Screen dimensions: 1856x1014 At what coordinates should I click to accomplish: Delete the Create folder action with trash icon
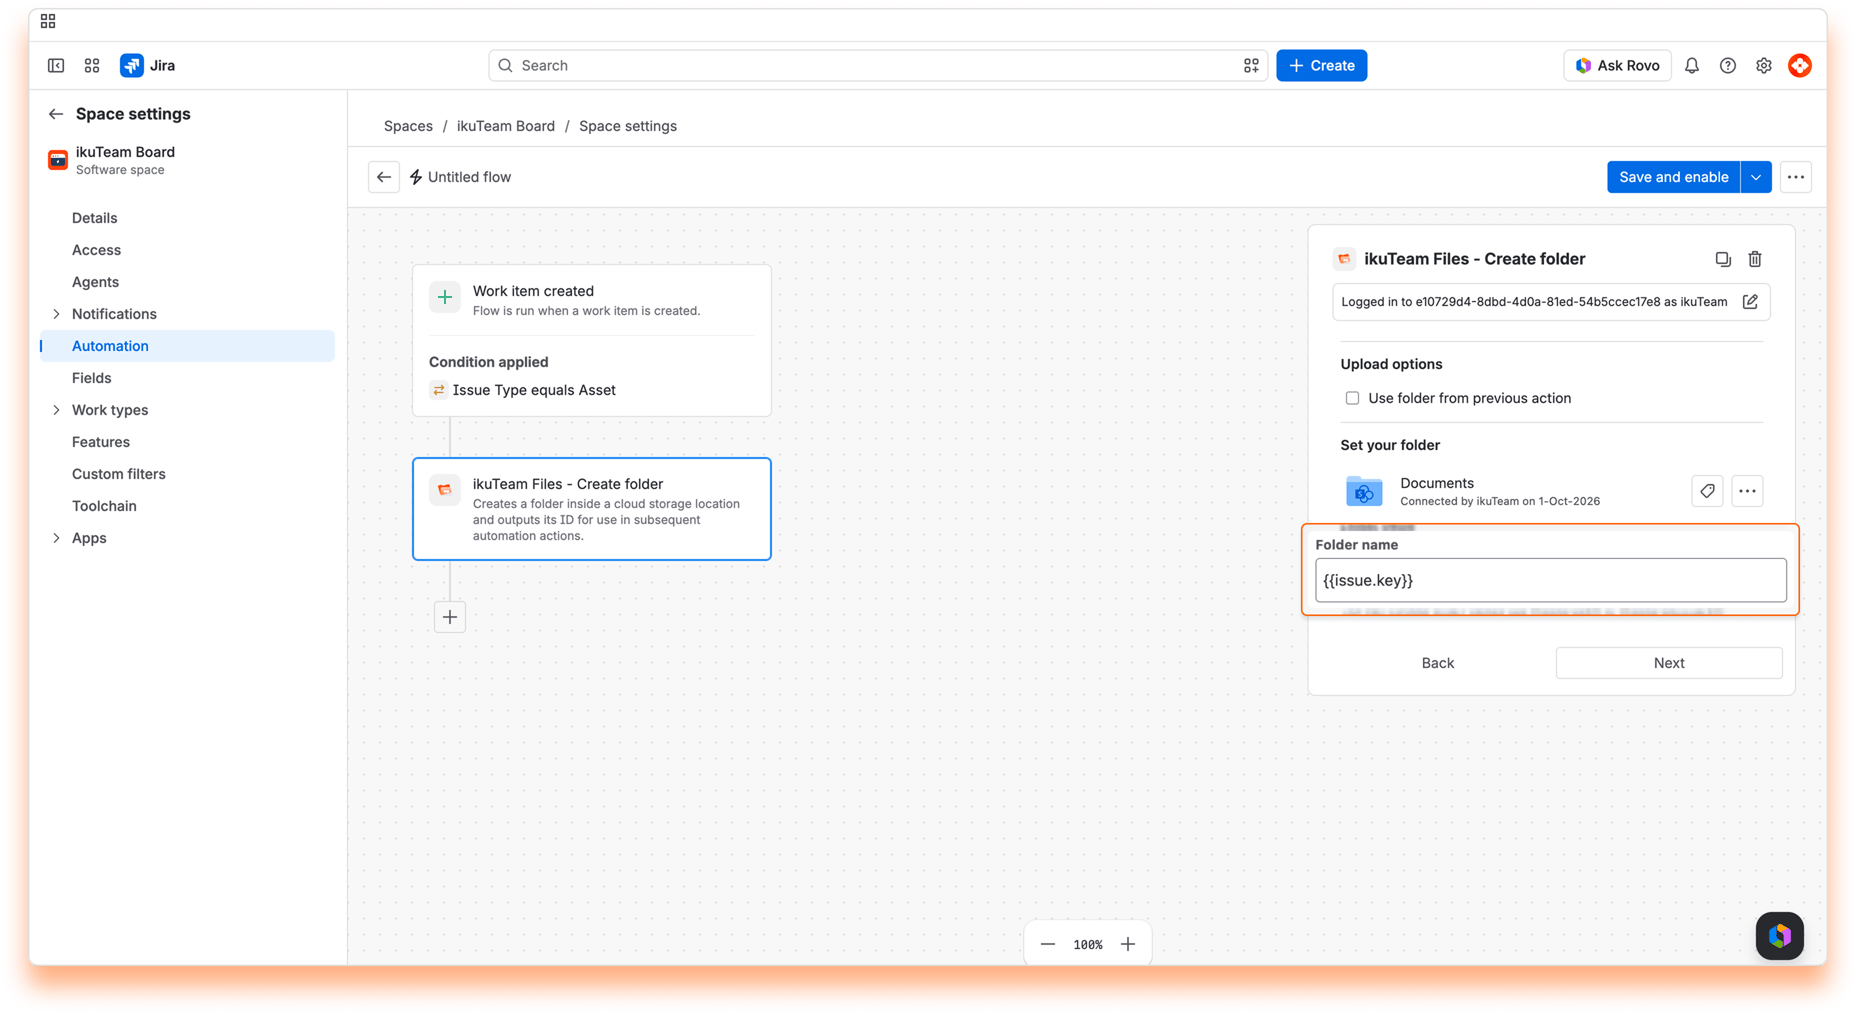(x=1755, y=259)
